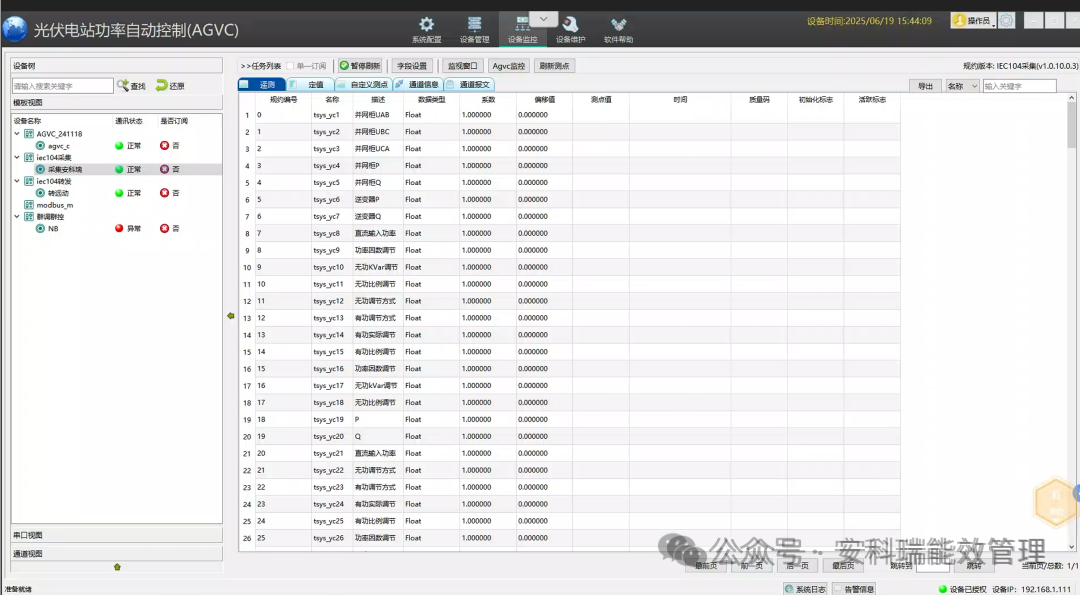1080x595 pixels.
Task: Select 设备监控 in the top toolbar
Action: point(522,30)
